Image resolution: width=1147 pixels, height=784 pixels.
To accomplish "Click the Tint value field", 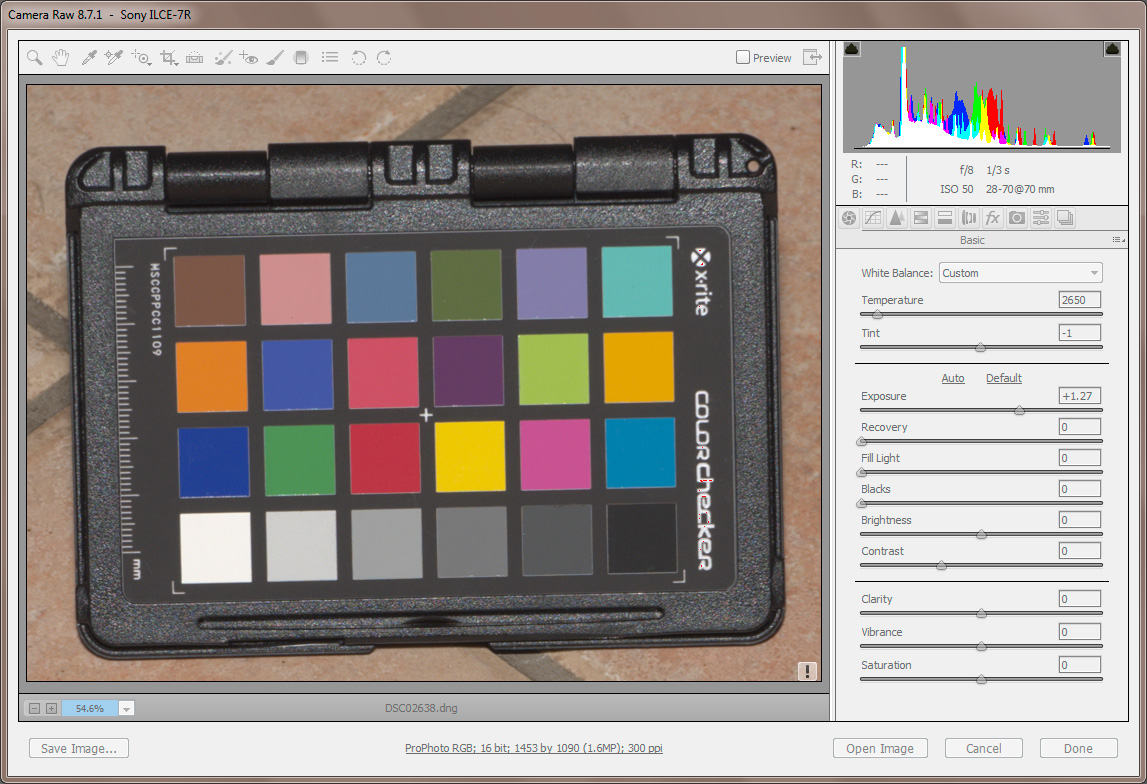I will click(x=1080, y=333).
